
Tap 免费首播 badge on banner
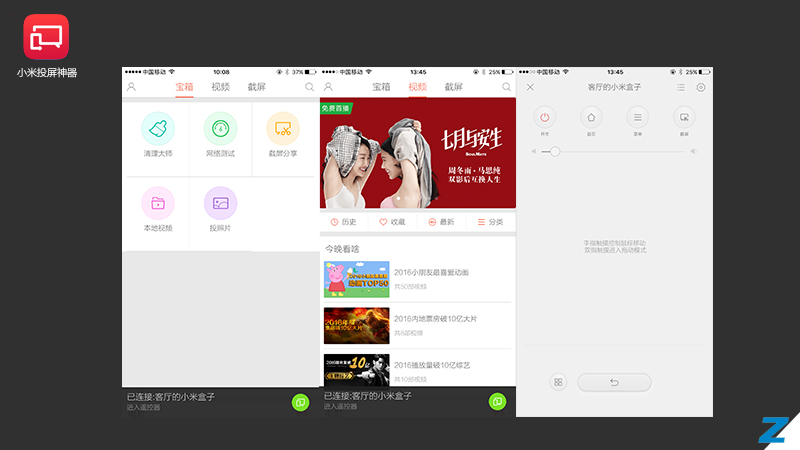[336, 109]
